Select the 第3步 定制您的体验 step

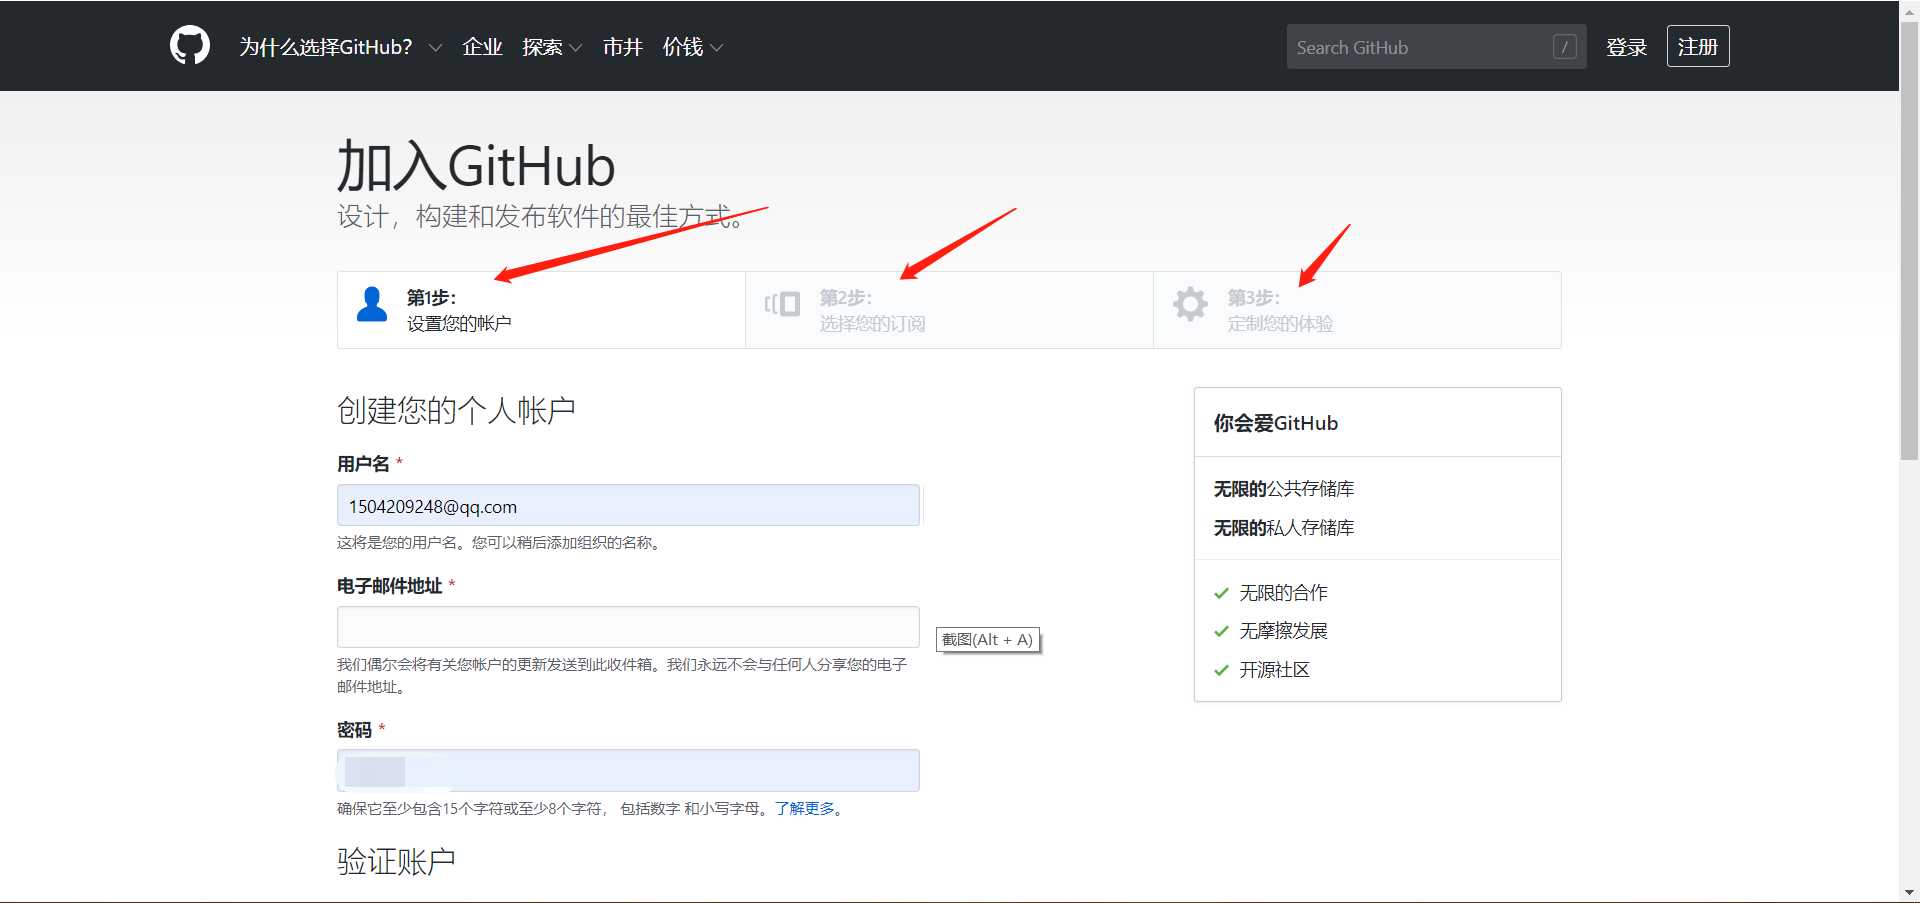[1357, 310]
